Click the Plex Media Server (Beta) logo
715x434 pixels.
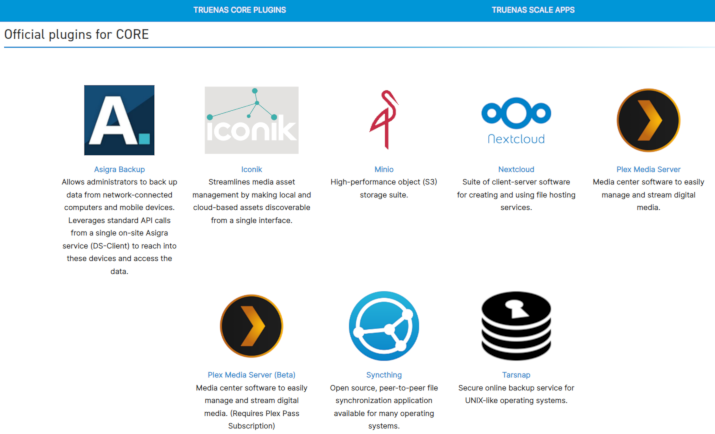click(252, 326)
